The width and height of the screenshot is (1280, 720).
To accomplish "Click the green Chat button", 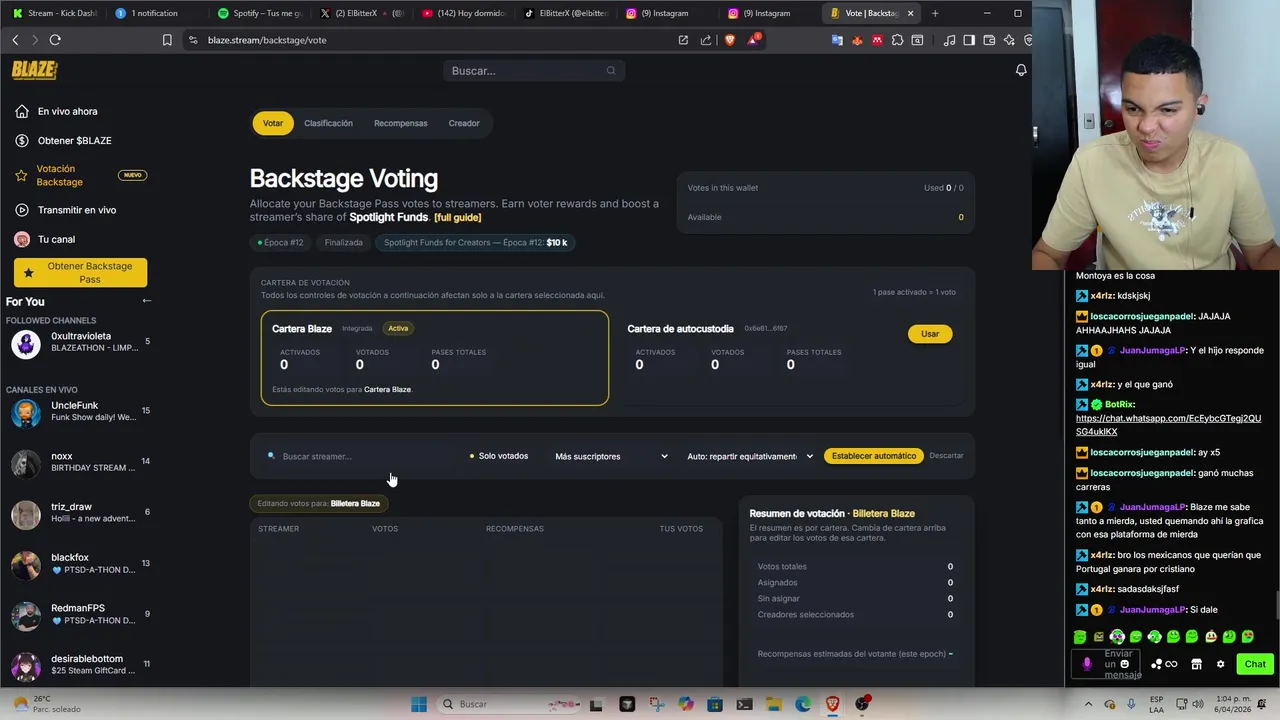I will point(1255,664).
